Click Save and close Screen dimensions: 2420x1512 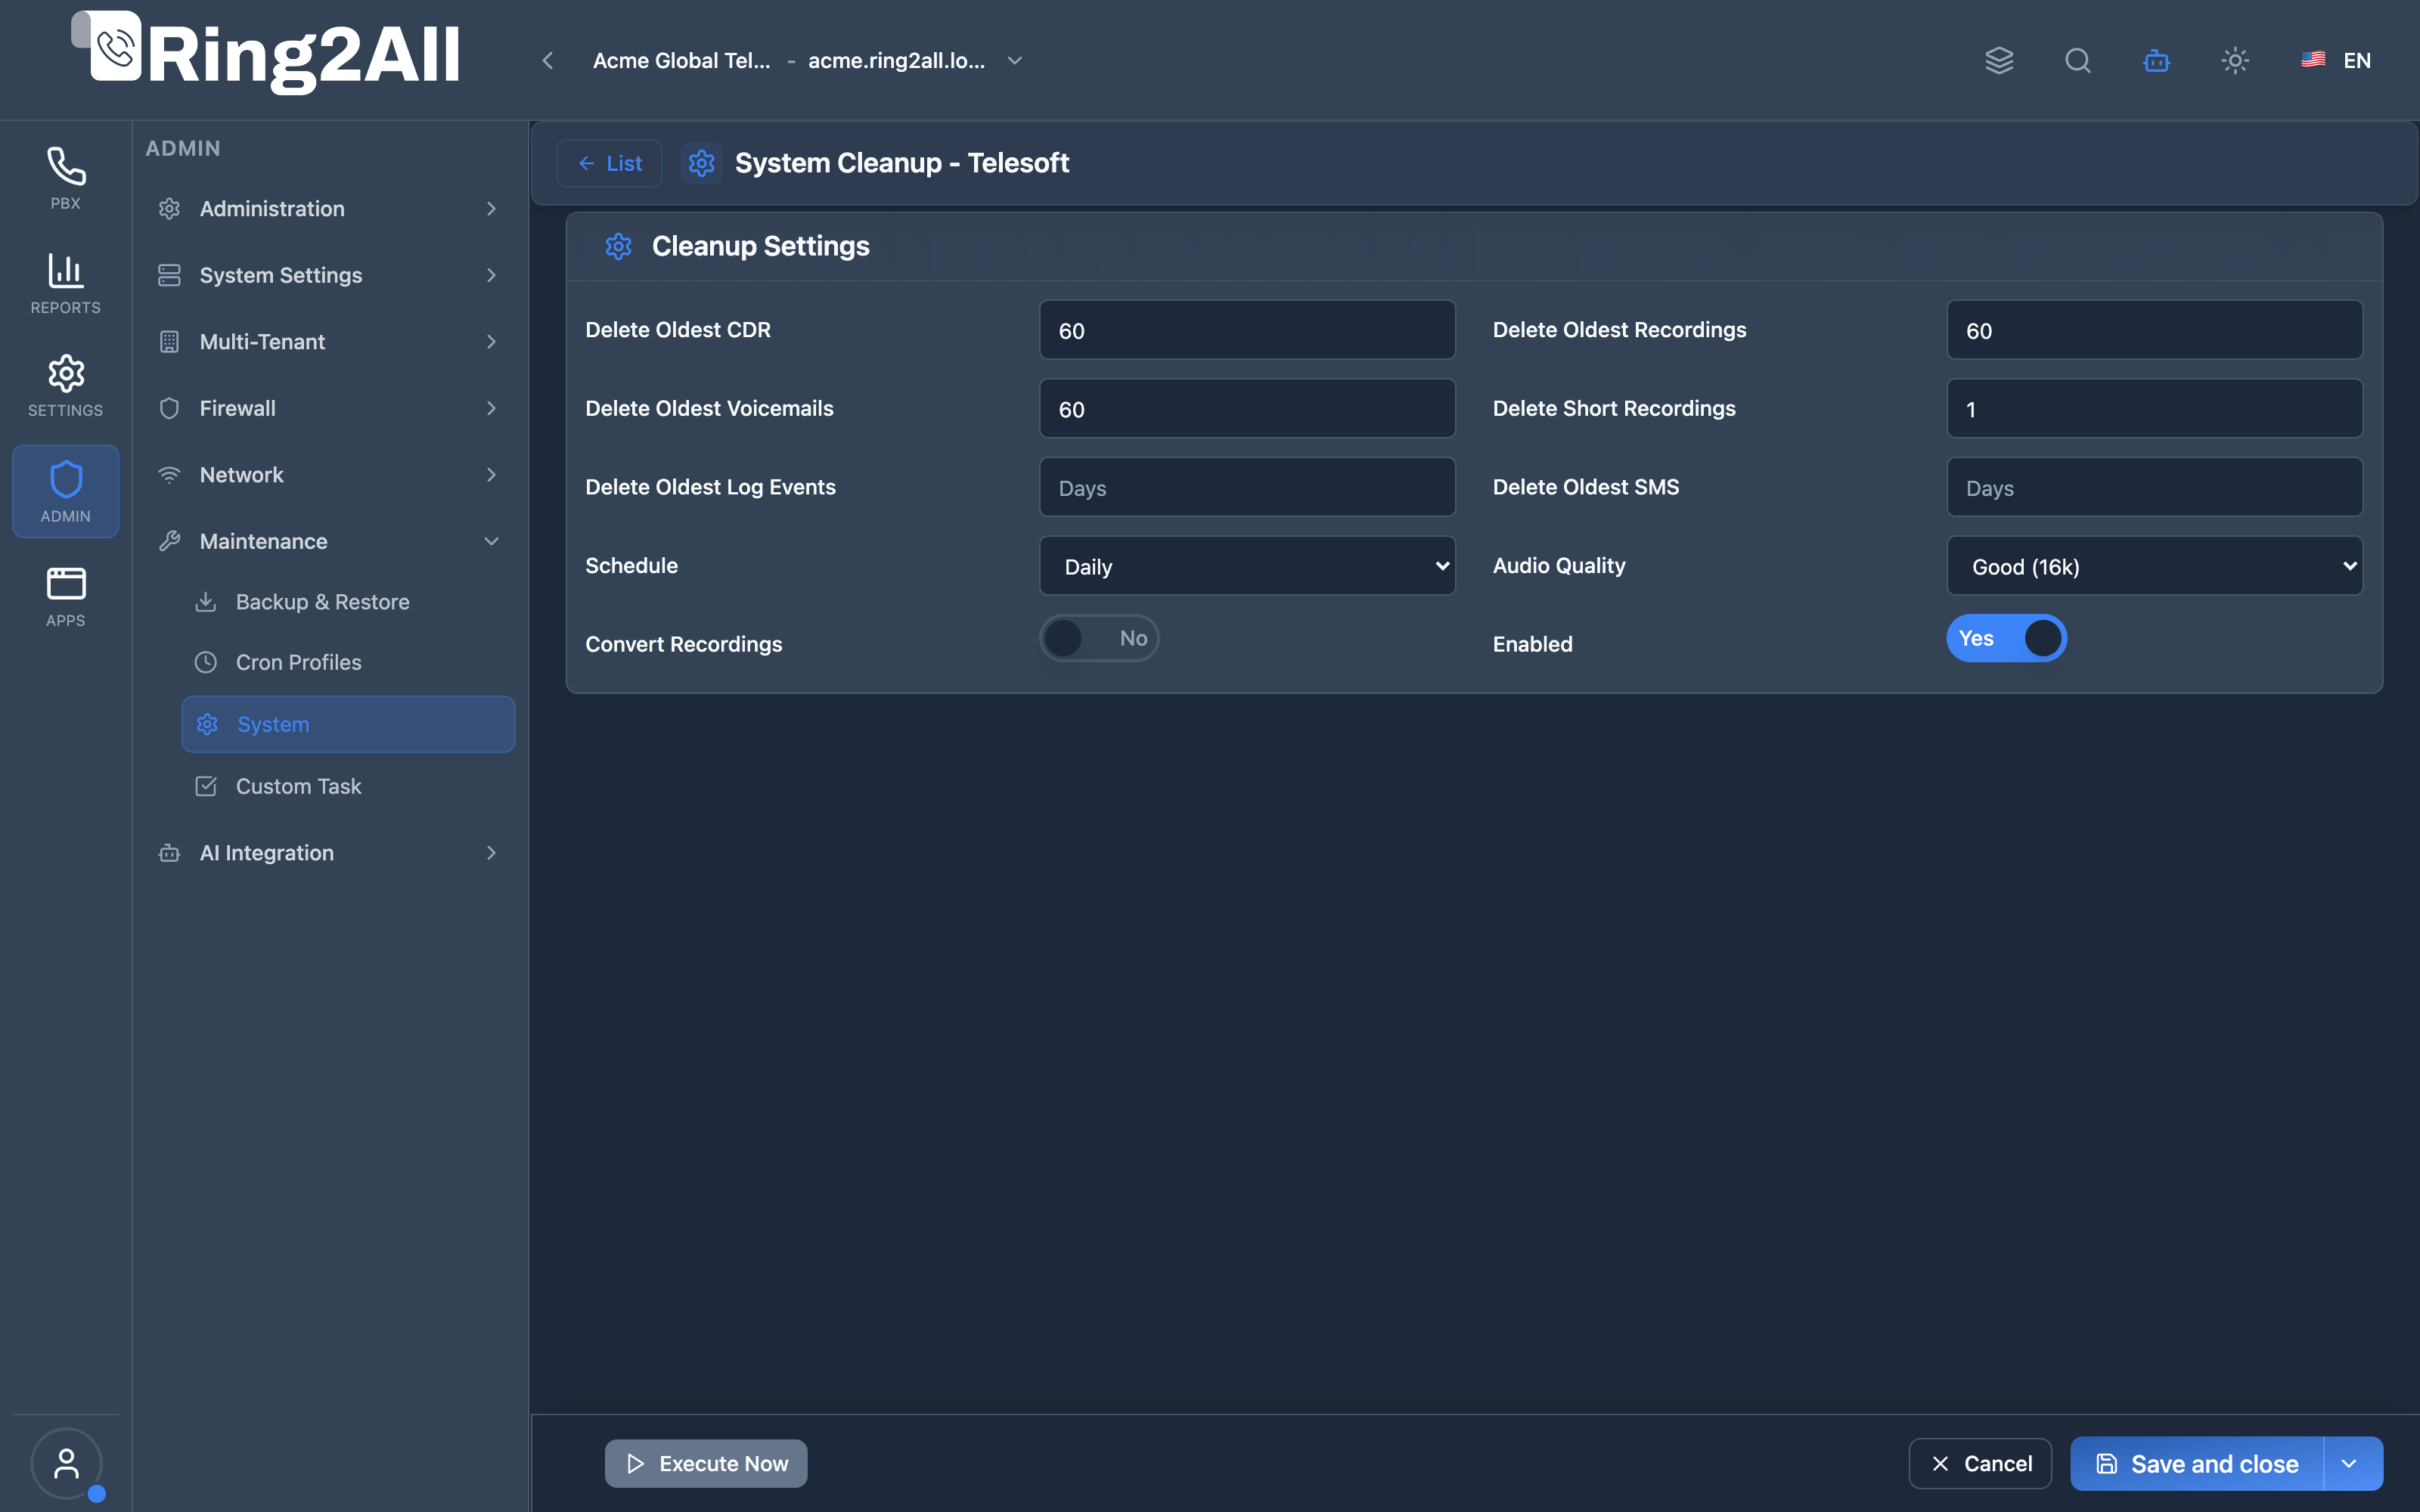(x=2197, y=1464)
